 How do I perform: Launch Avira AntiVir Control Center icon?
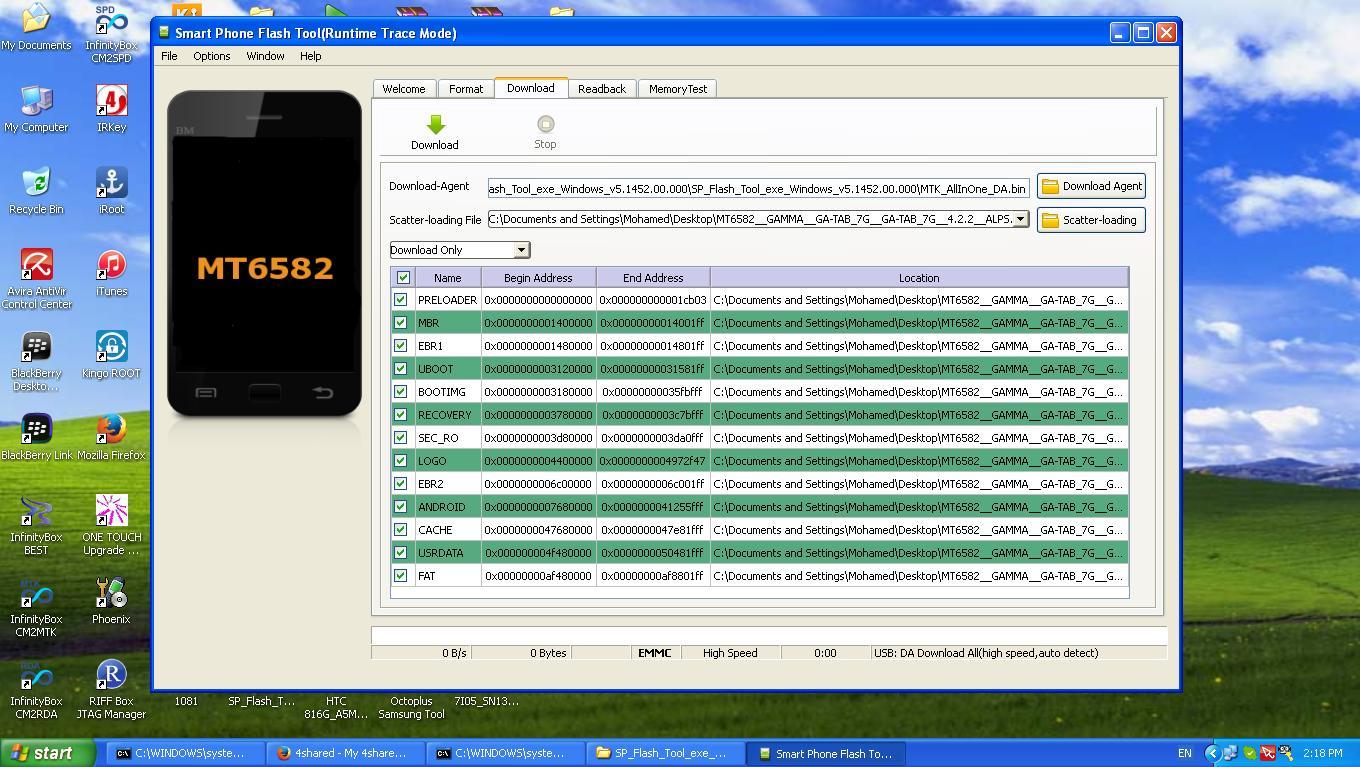coord(37,279)
